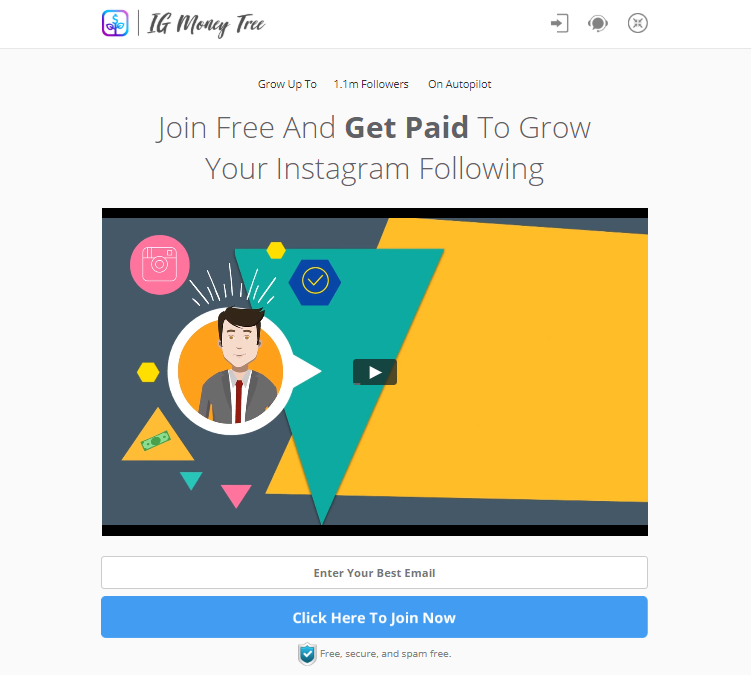Click the blue hexagon checkmark icon
Screen dimensions: 751x675
click(315, 282)
